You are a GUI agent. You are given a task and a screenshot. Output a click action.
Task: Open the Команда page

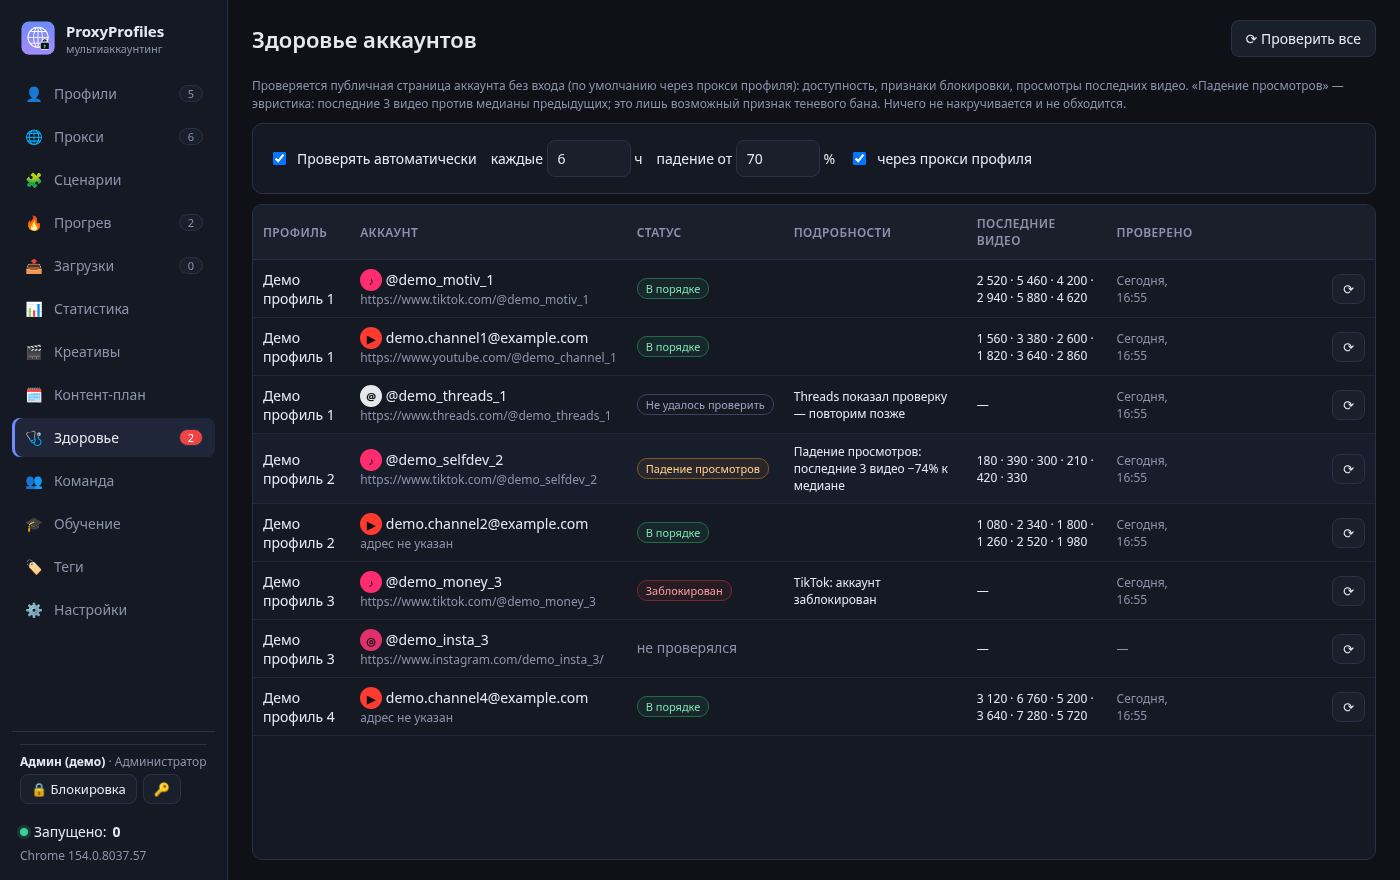(113, 481)
